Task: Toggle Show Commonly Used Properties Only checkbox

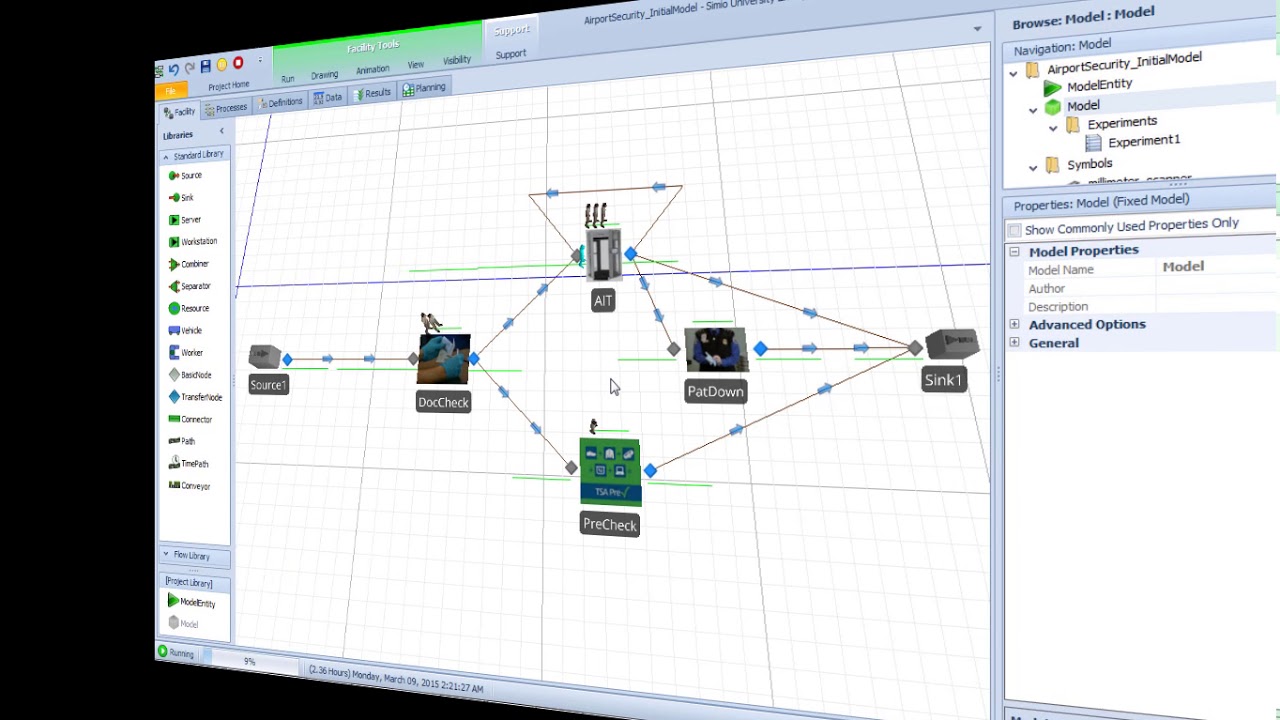Action: pos(1015,230)
